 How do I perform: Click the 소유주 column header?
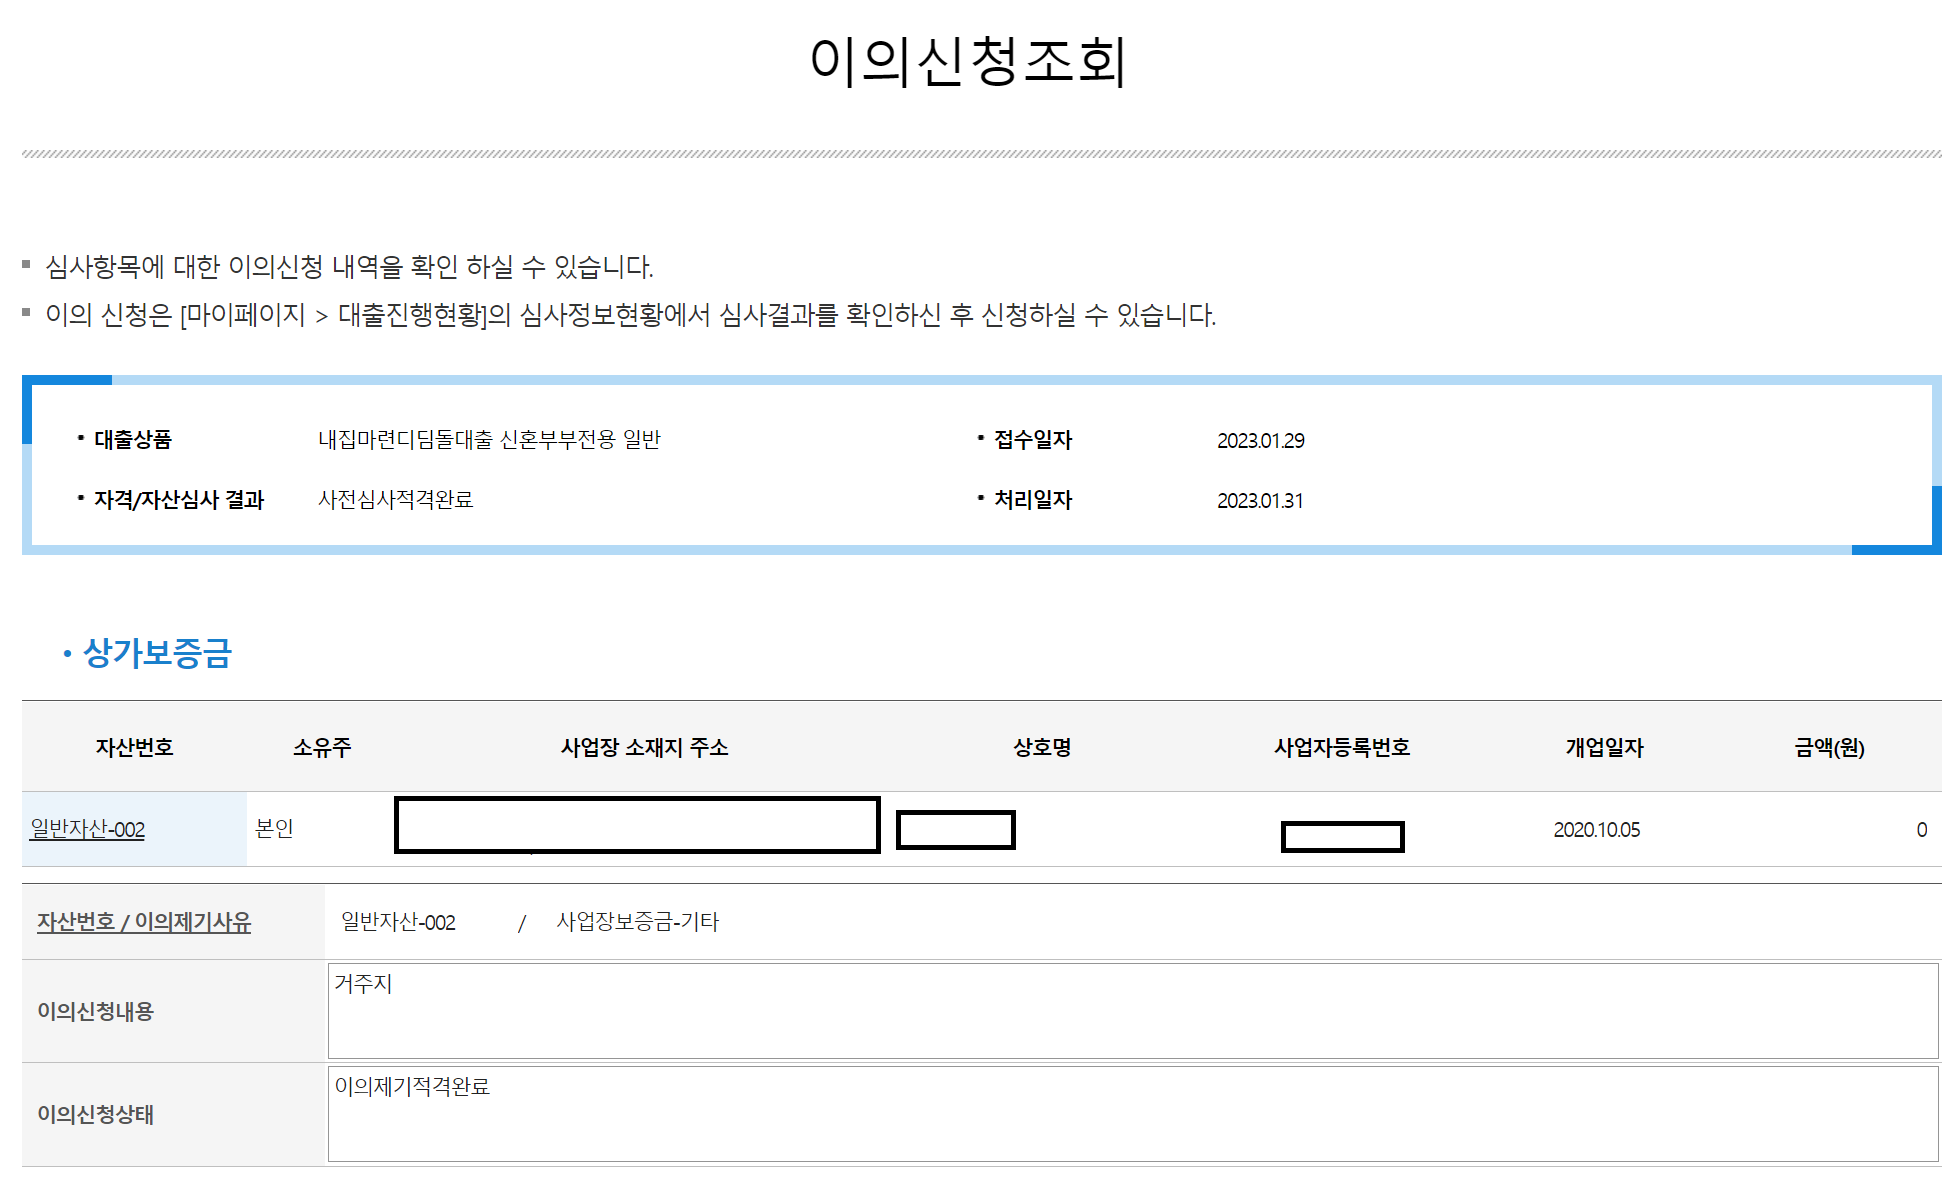pyautogui.click(x=322, y=747)
